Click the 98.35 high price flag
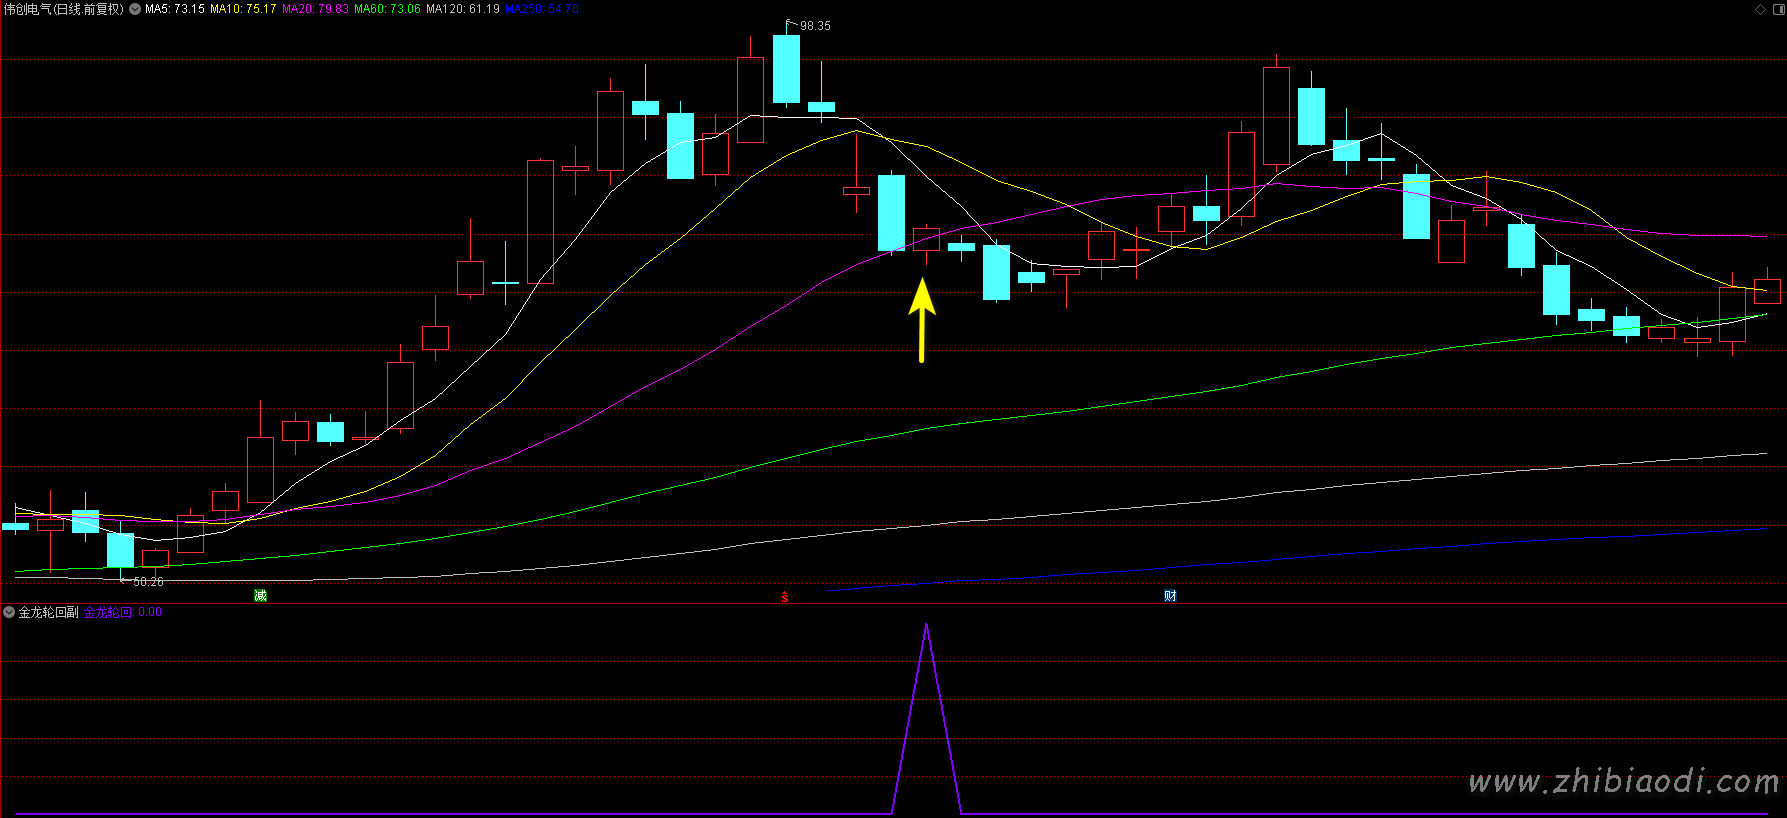Screen dimensions: 1787x818 tap(814, 26)
